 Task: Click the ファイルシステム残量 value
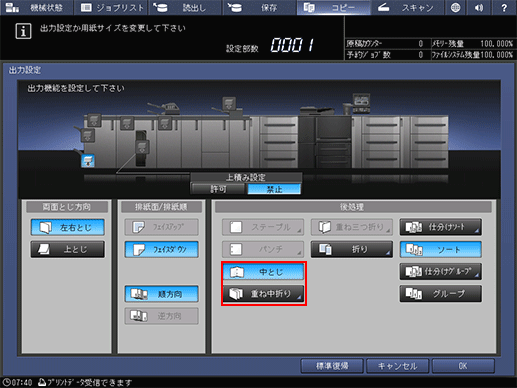496,54
